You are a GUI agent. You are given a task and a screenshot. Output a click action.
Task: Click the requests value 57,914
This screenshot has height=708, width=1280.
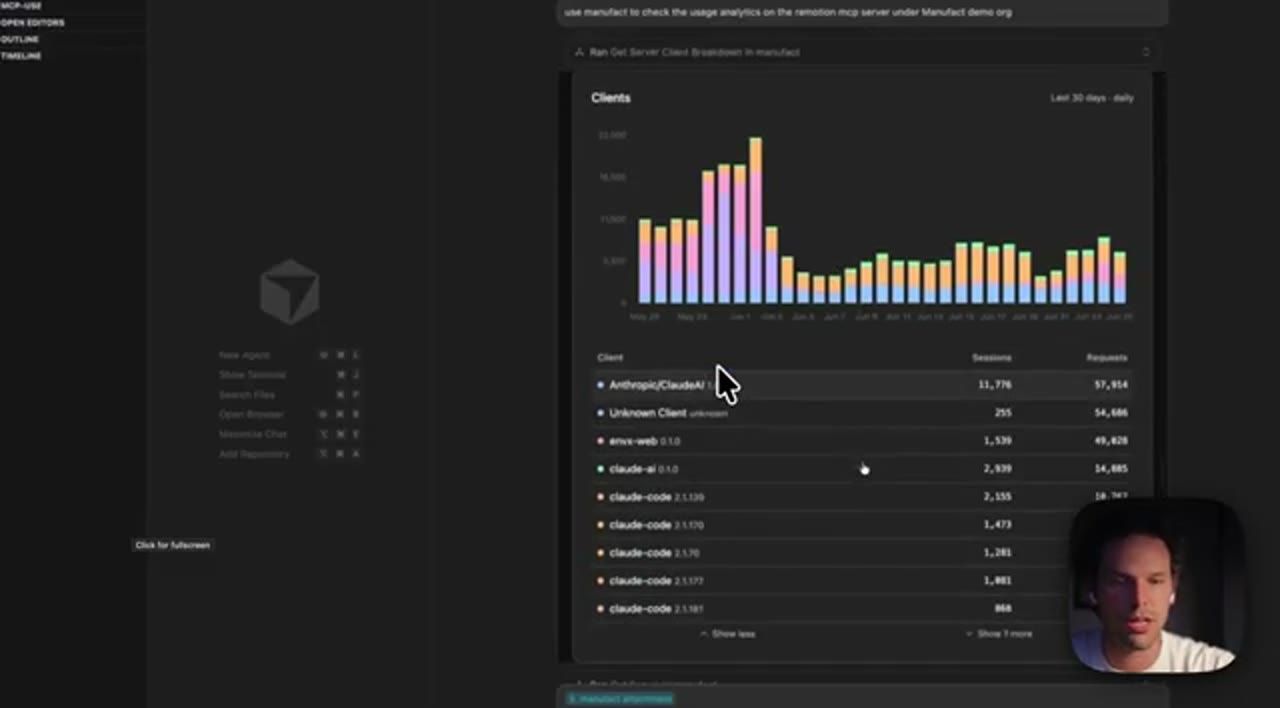pos(1111,385)
